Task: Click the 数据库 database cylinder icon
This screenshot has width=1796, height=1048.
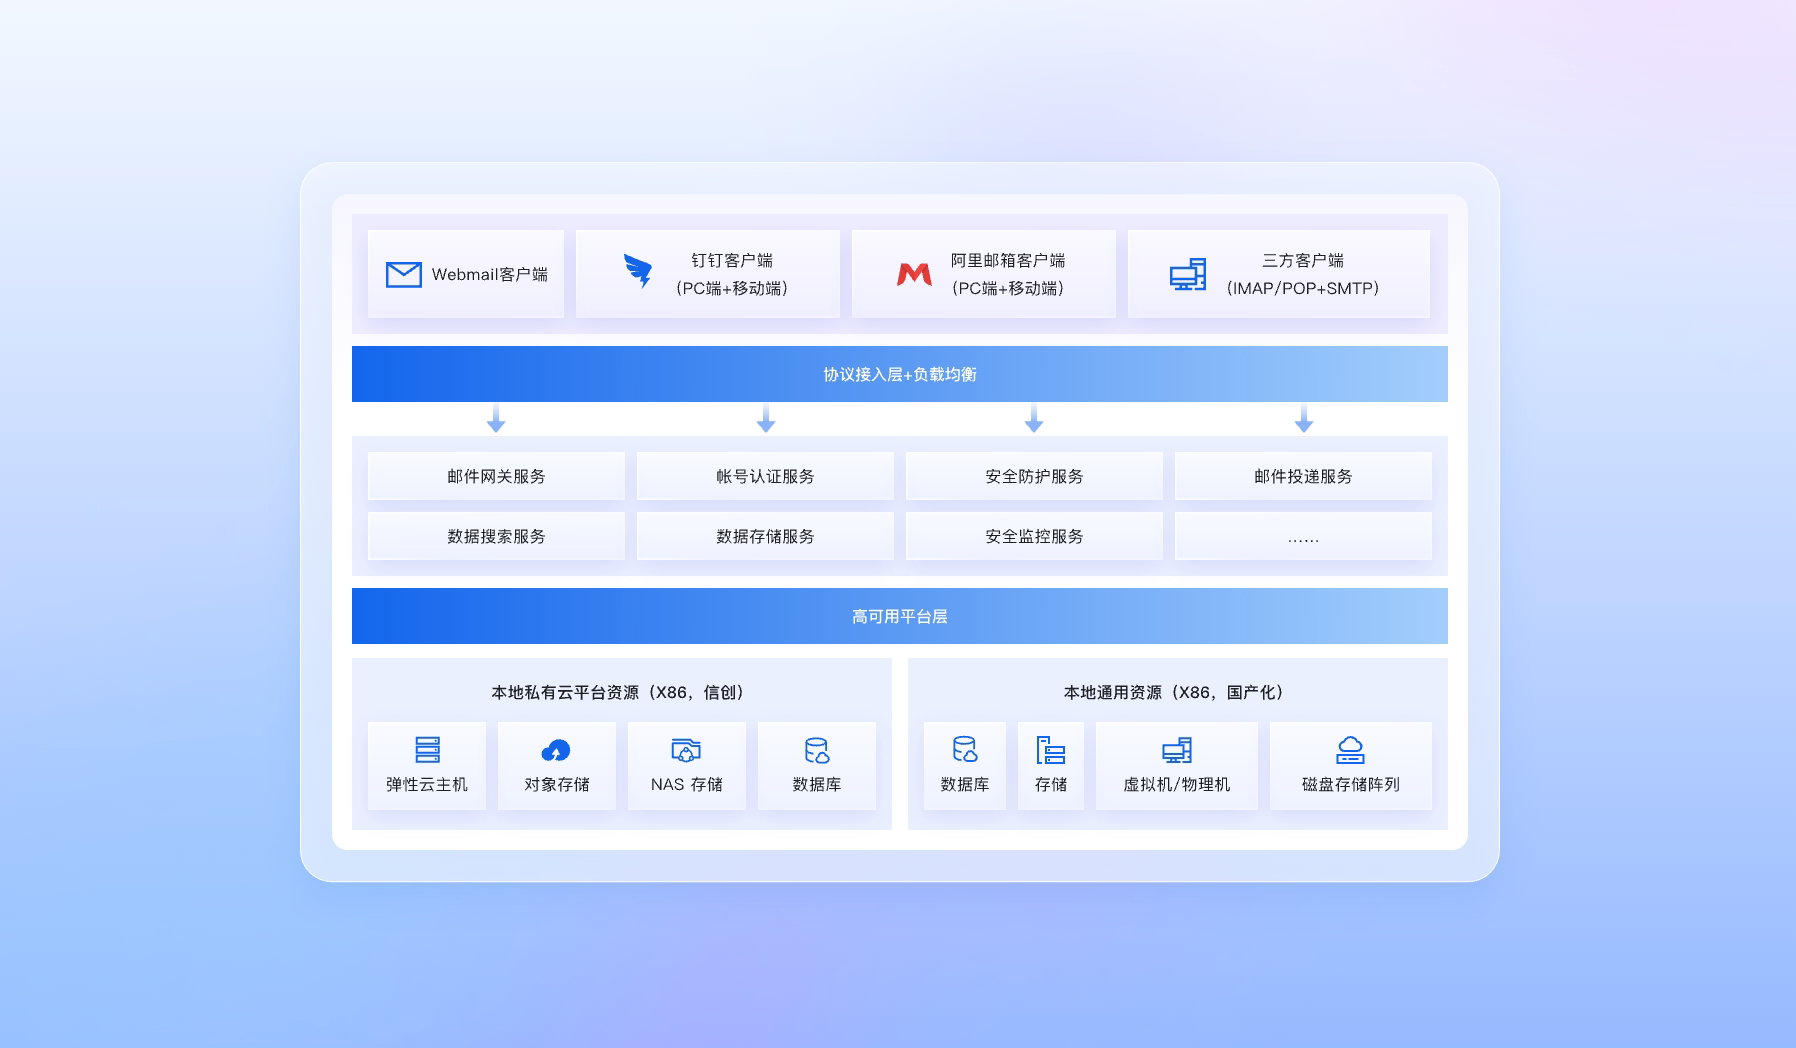Action: [817, 751]
